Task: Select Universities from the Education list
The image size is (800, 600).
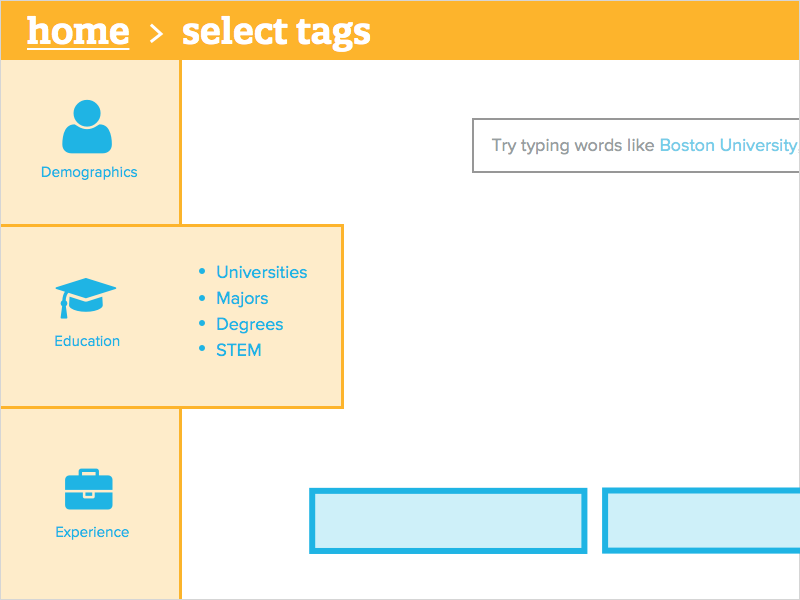Action: pyautogui.click(x=262, y=272)
